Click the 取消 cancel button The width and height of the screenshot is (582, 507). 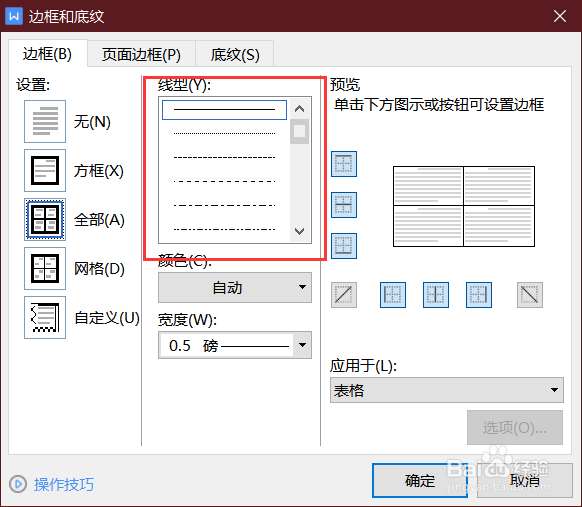point(524,481)
